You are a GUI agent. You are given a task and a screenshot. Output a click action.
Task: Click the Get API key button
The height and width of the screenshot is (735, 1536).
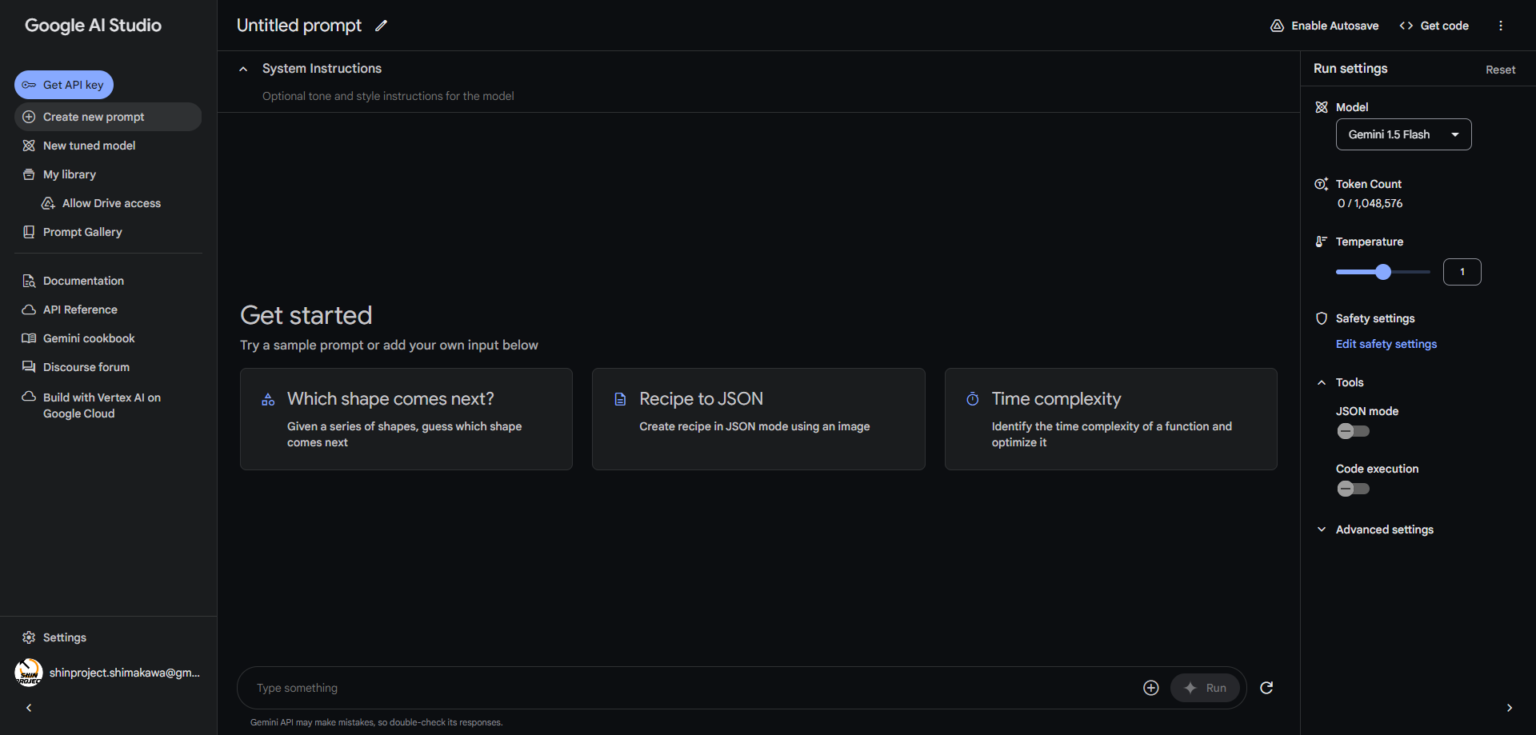(x=64, y=85)
